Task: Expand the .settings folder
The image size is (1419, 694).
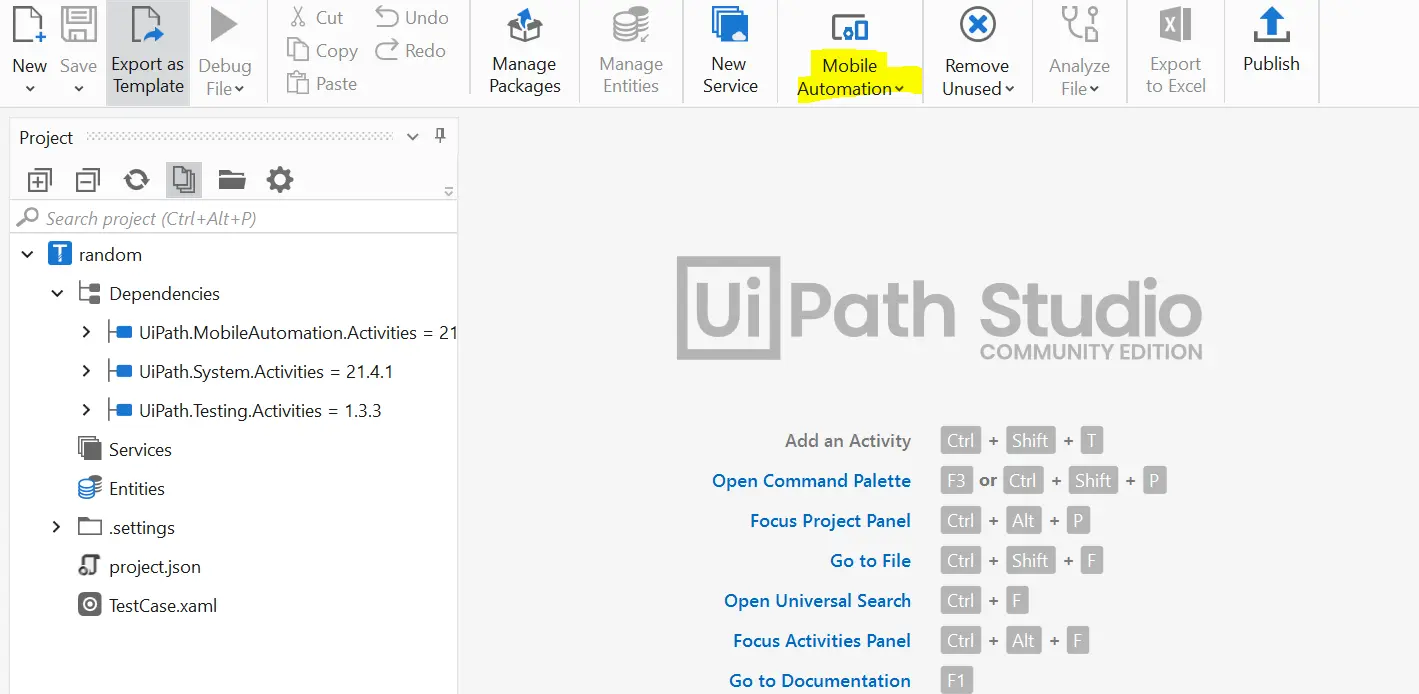Action: (x=57, y=527)
